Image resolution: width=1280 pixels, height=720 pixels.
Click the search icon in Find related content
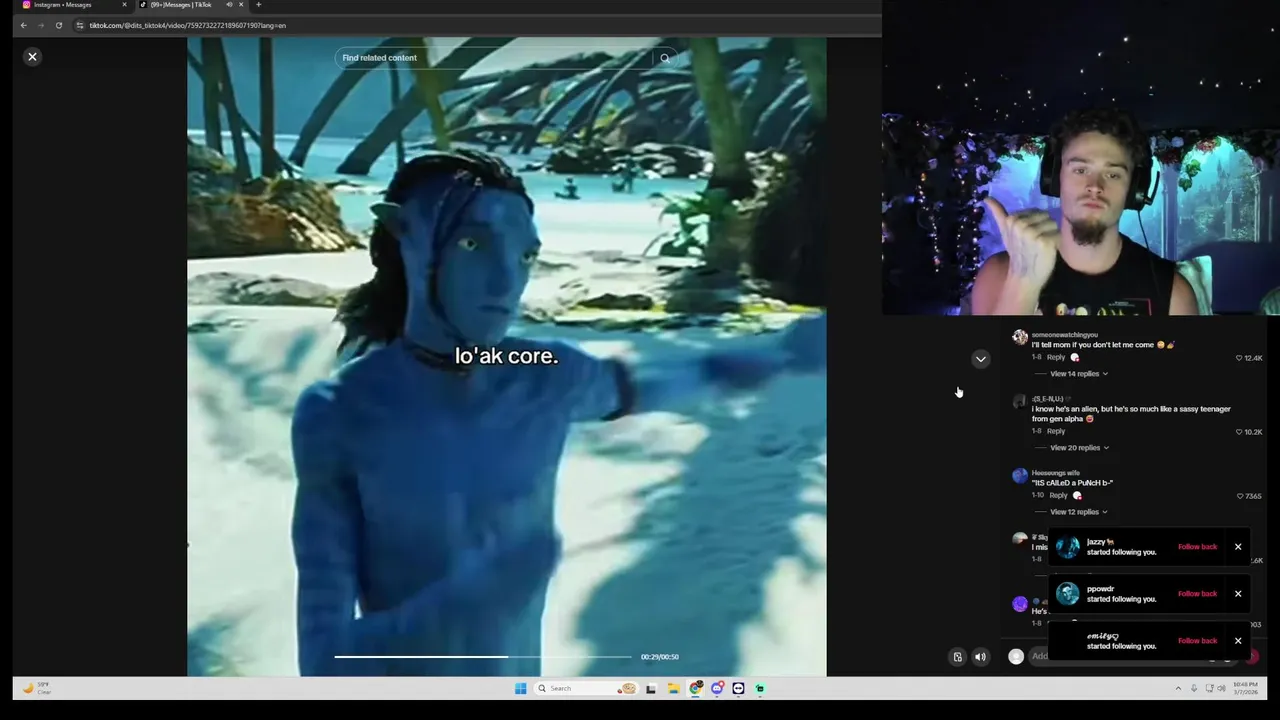pyautogui.click(x=665, y=58)
